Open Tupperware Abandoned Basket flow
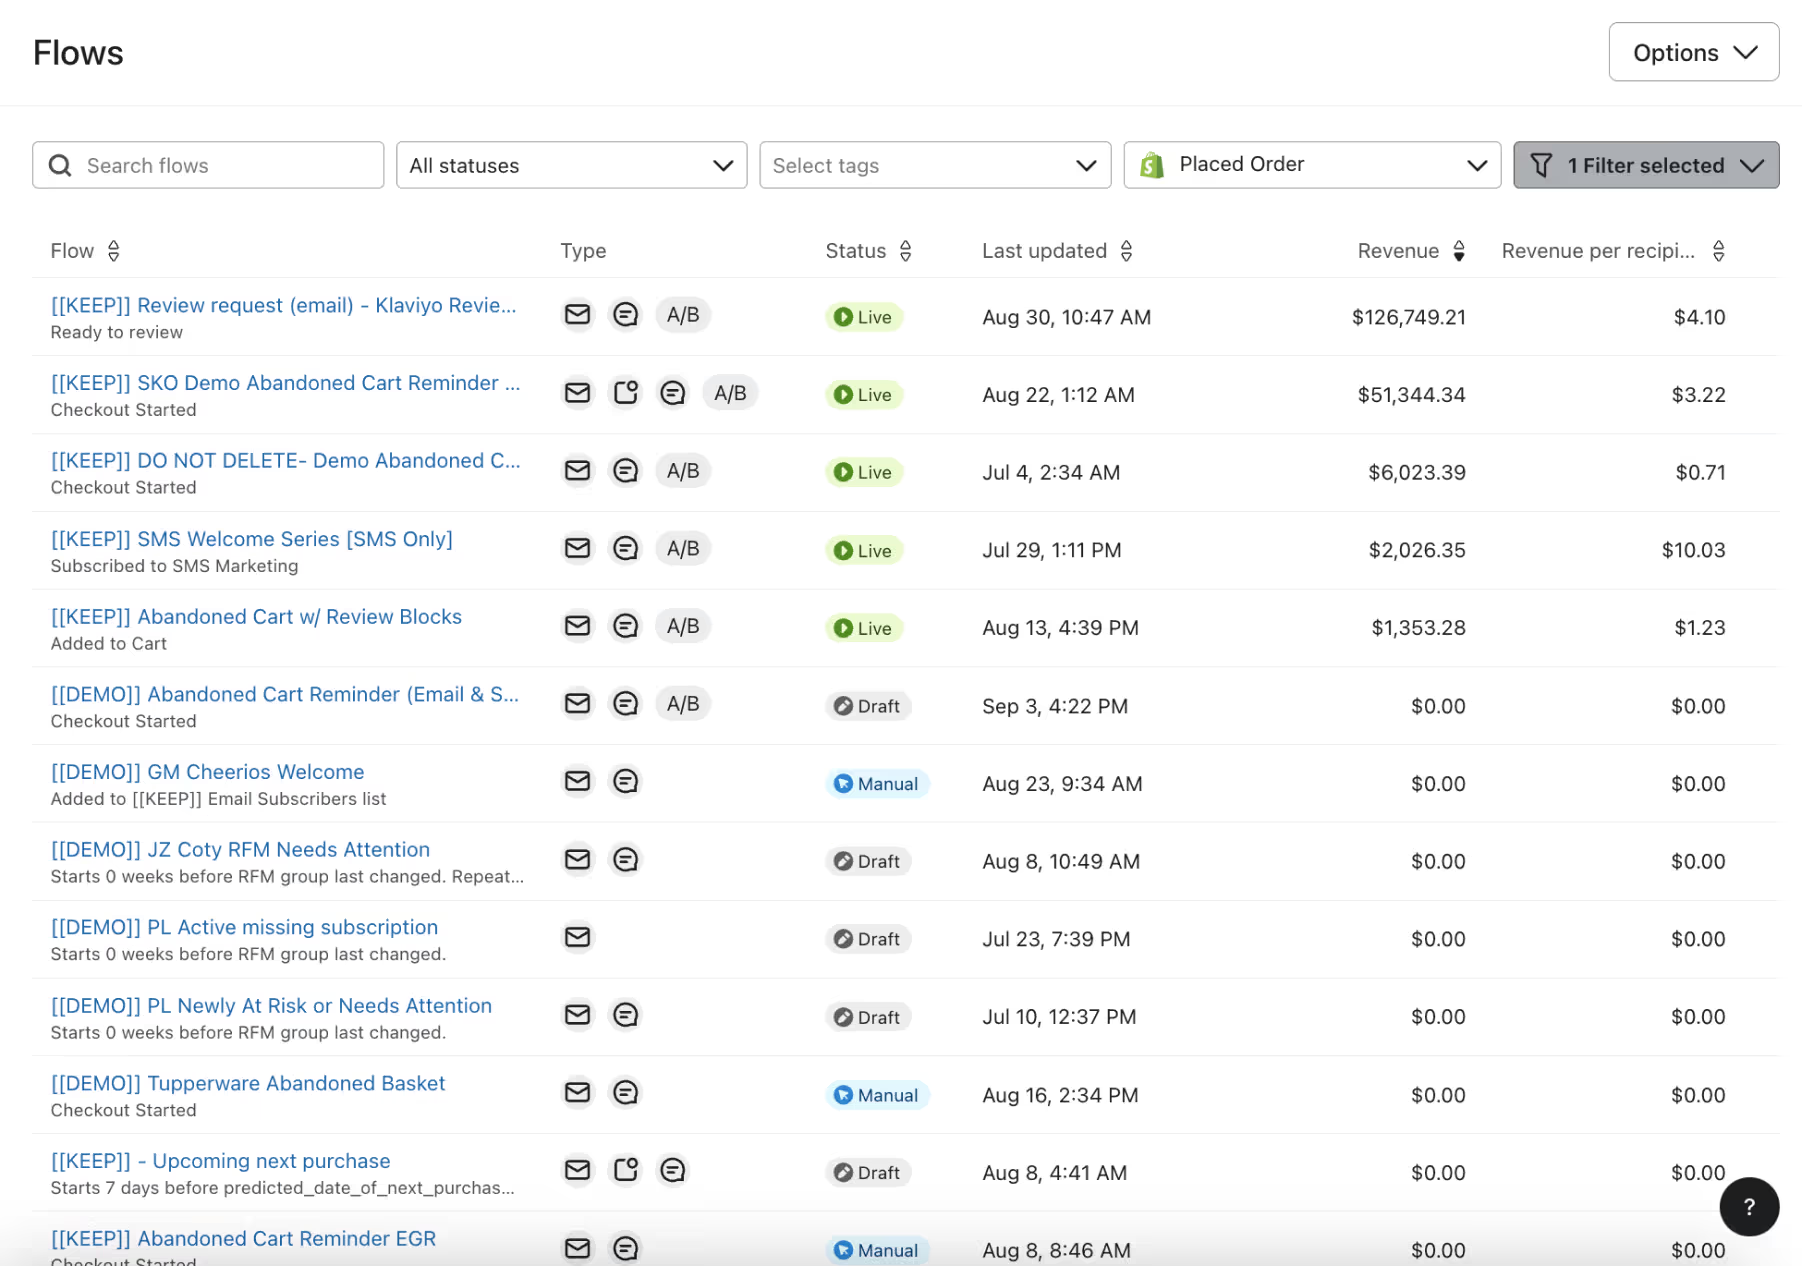Screen dimensions: 1802x1266 tap(248, 1083)
